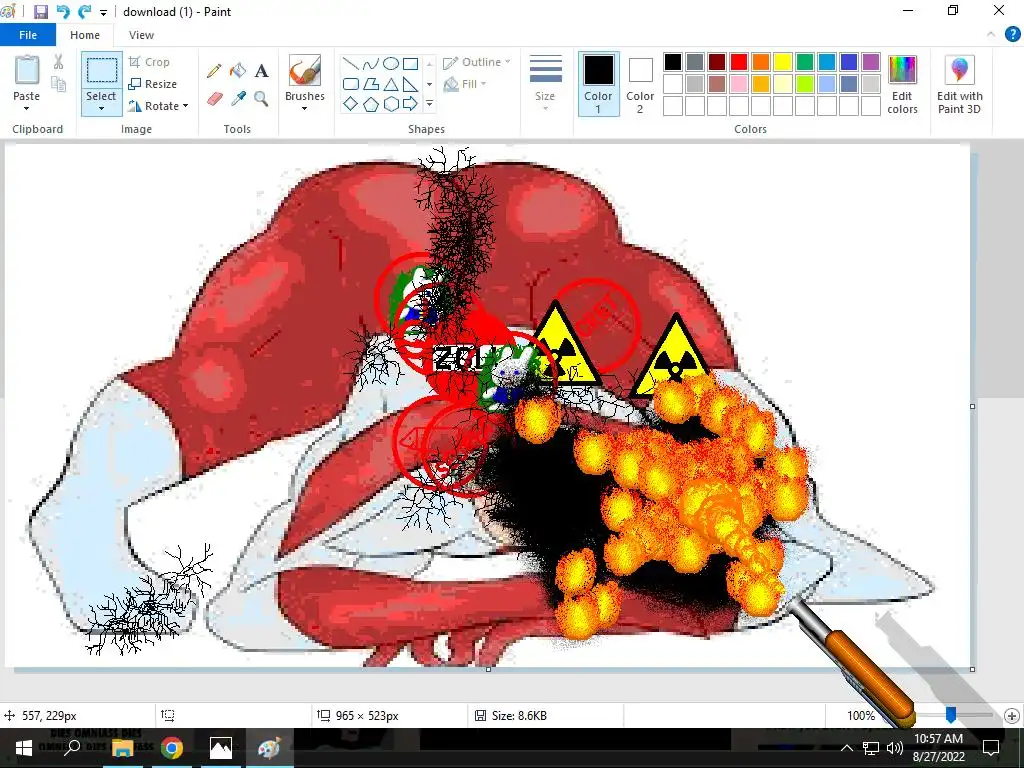
Task: Select the Right triangle shape
Action: tap(410, 84)
